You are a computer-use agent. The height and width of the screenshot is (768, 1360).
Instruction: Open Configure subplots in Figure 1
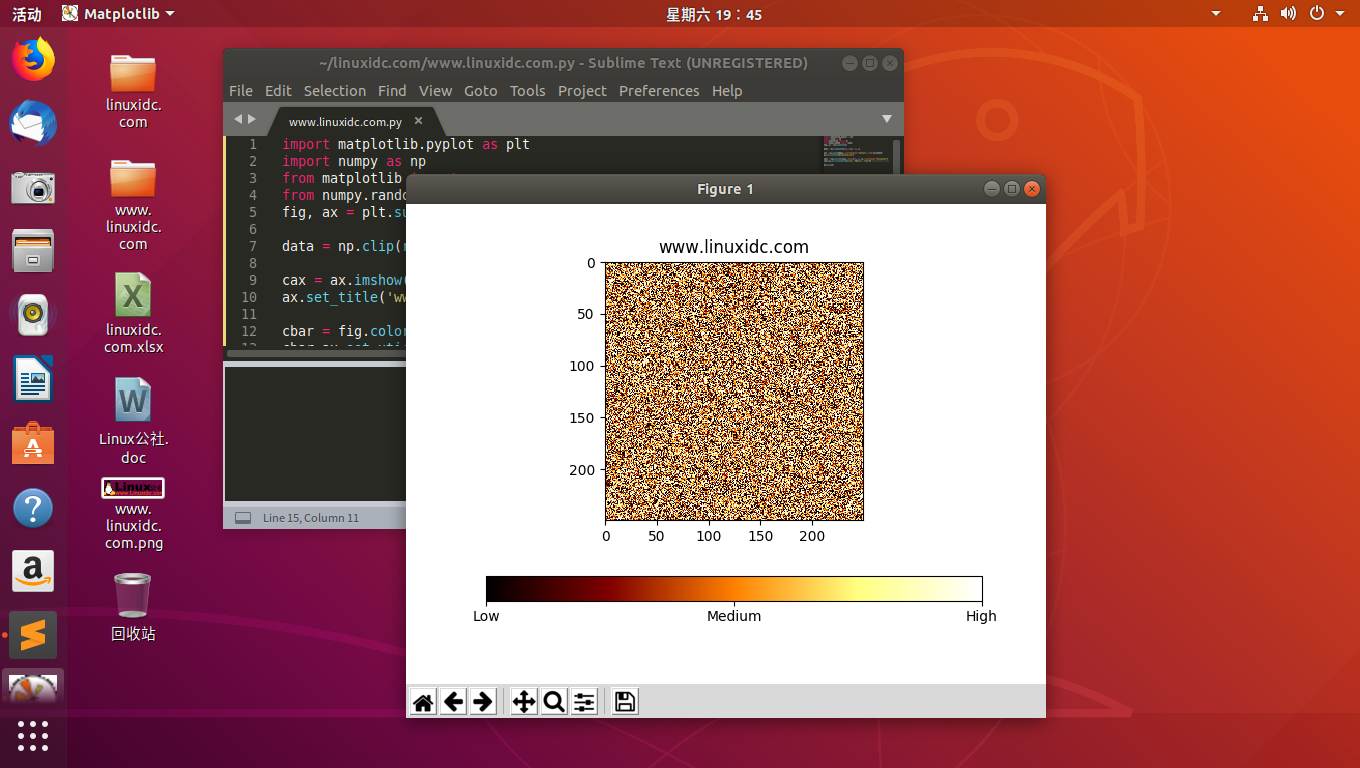coord(584,702)
